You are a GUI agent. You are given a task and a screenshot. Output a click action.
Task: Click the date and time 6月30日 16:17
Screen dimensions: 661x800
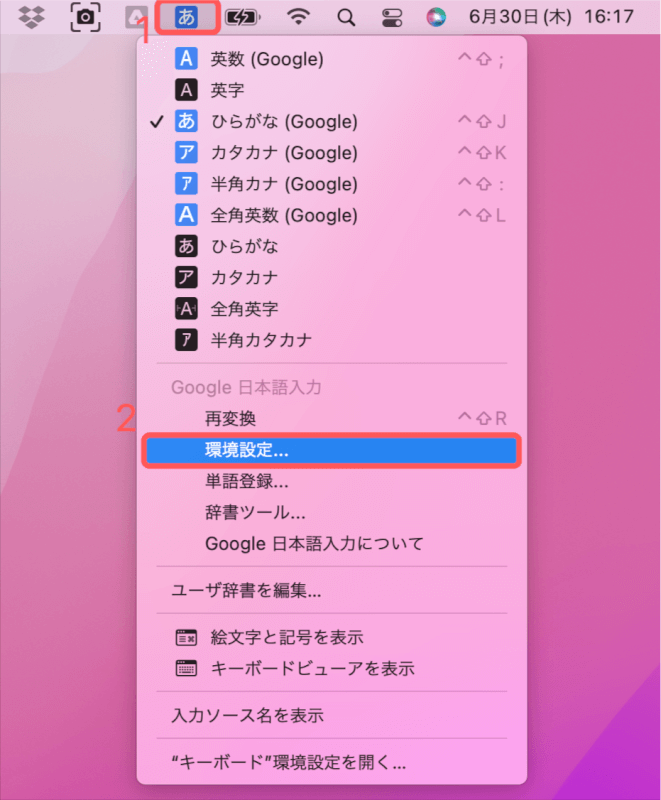coord(551,17)
